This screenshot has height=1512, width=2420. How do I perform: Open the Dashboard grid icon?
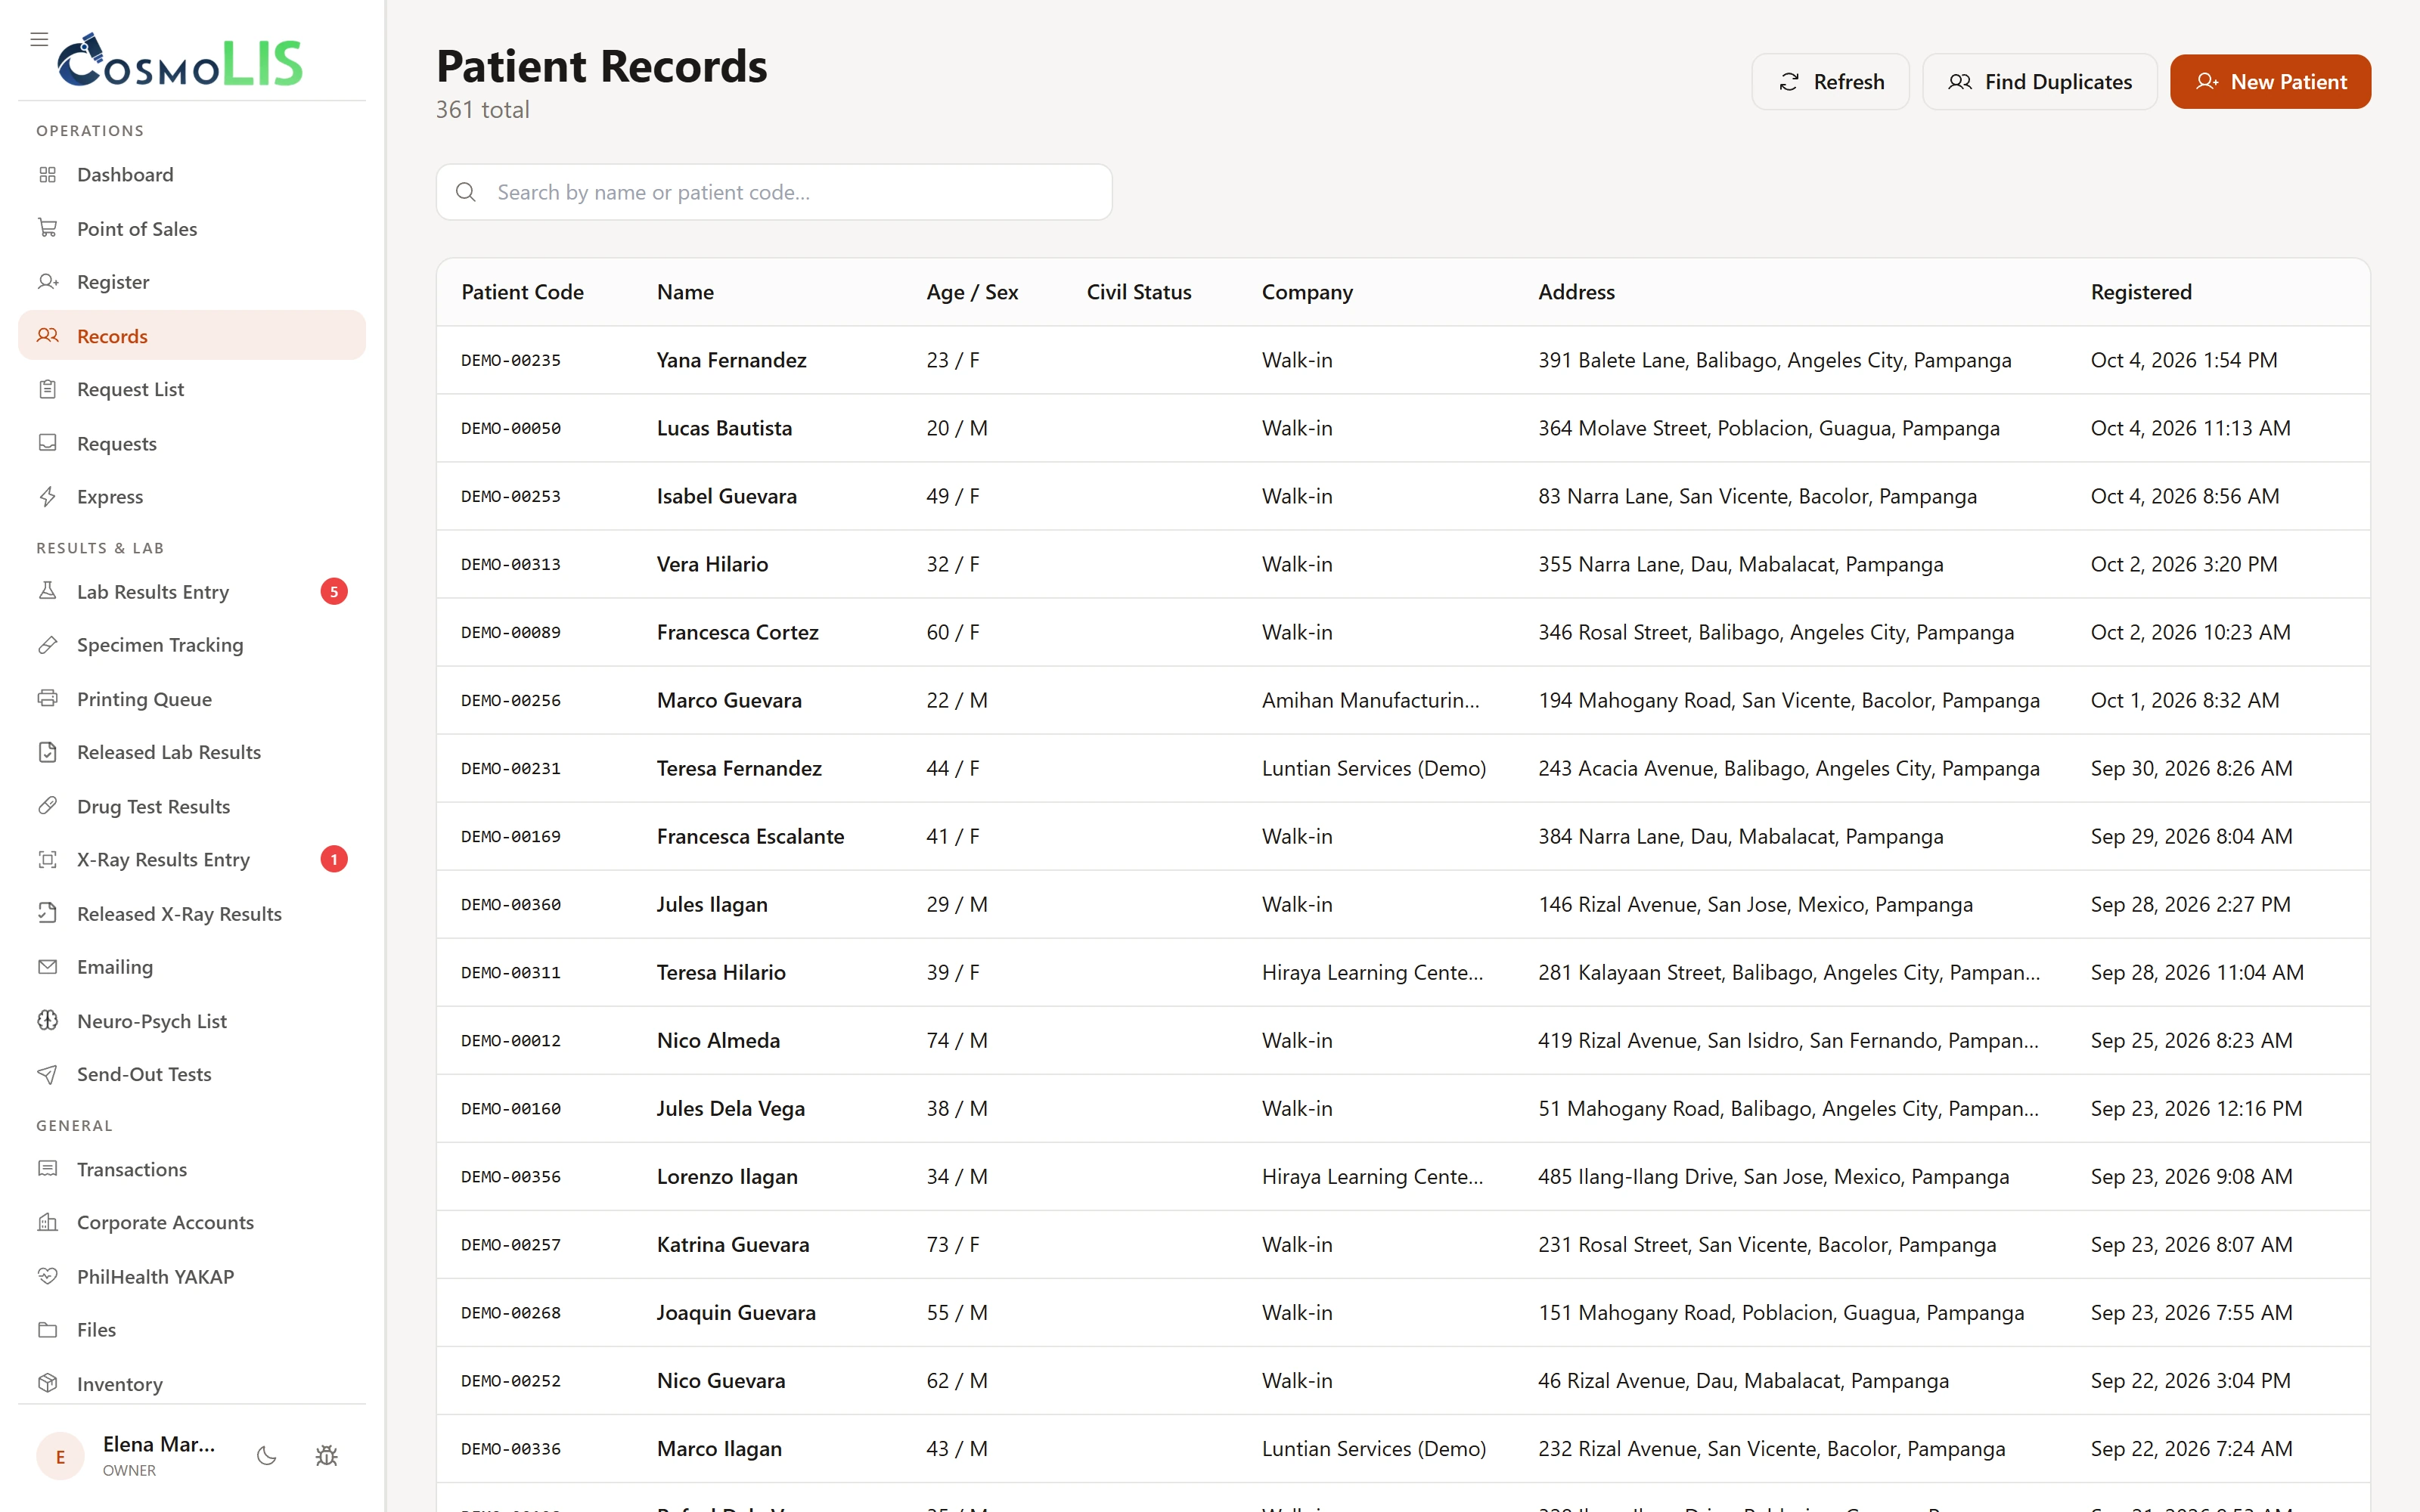[x=47, y=175]
